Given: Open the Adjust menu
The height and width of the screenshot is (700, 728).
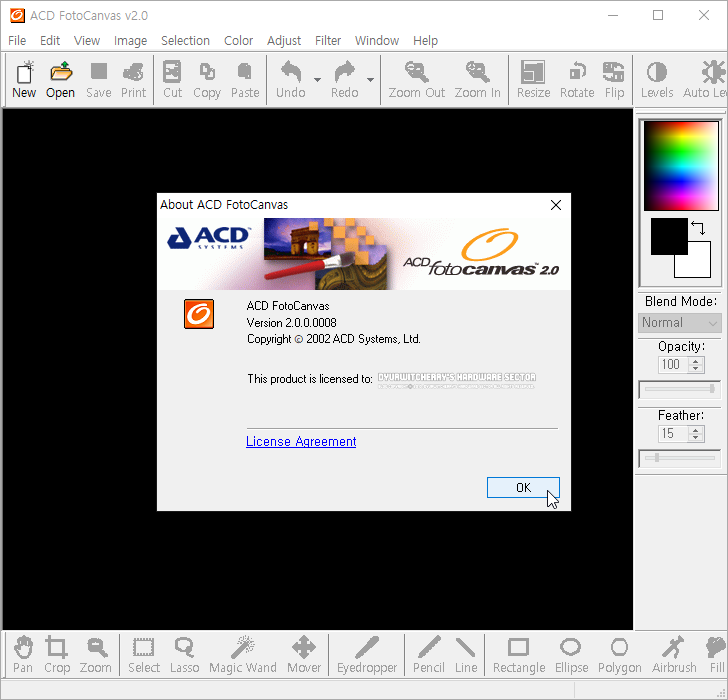Looking at the screenshot, I should (284, 41).
